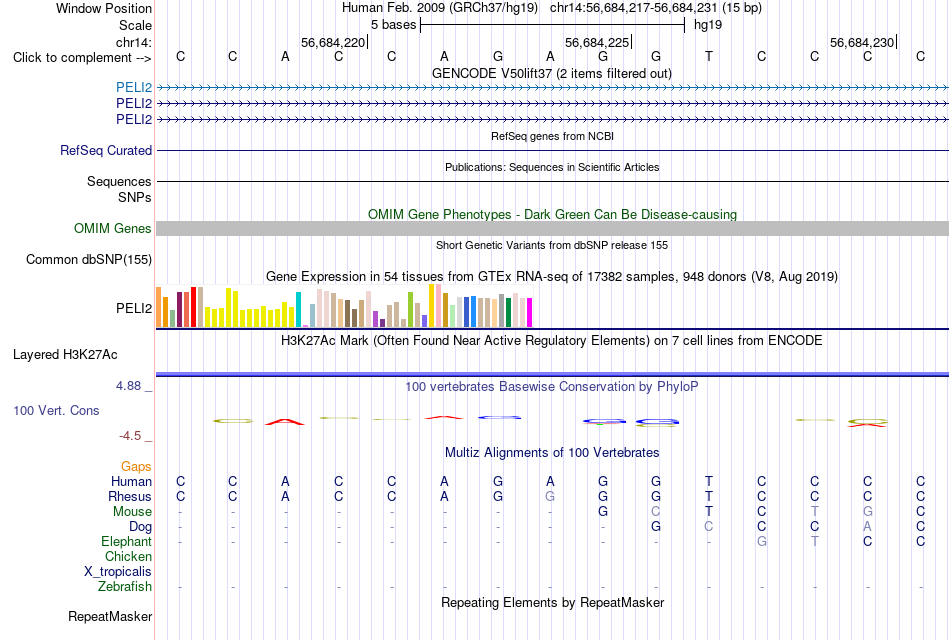The image size is (950, 640).
Task: Click 'Repeating Elements by RepeatMasker' title
Action: pyautogui.click(x=553, y=602)
